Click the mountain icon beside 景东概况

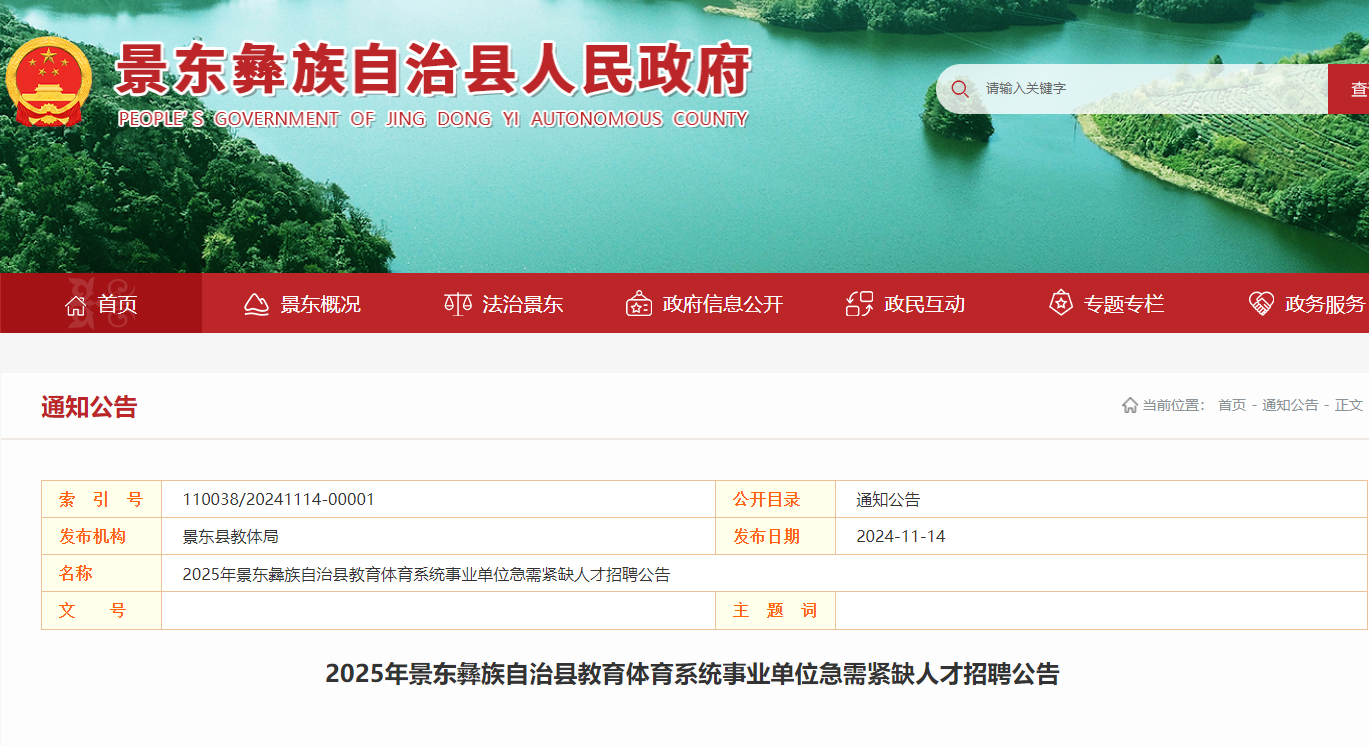tap(257, 304)
